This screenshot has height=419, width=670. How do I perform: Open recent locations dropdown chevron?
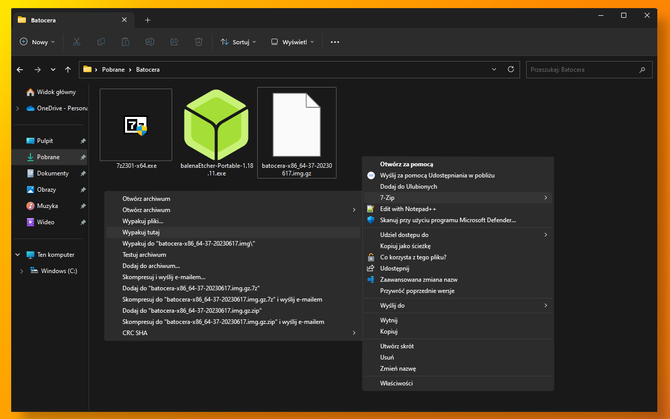click(x=53, y=70)
